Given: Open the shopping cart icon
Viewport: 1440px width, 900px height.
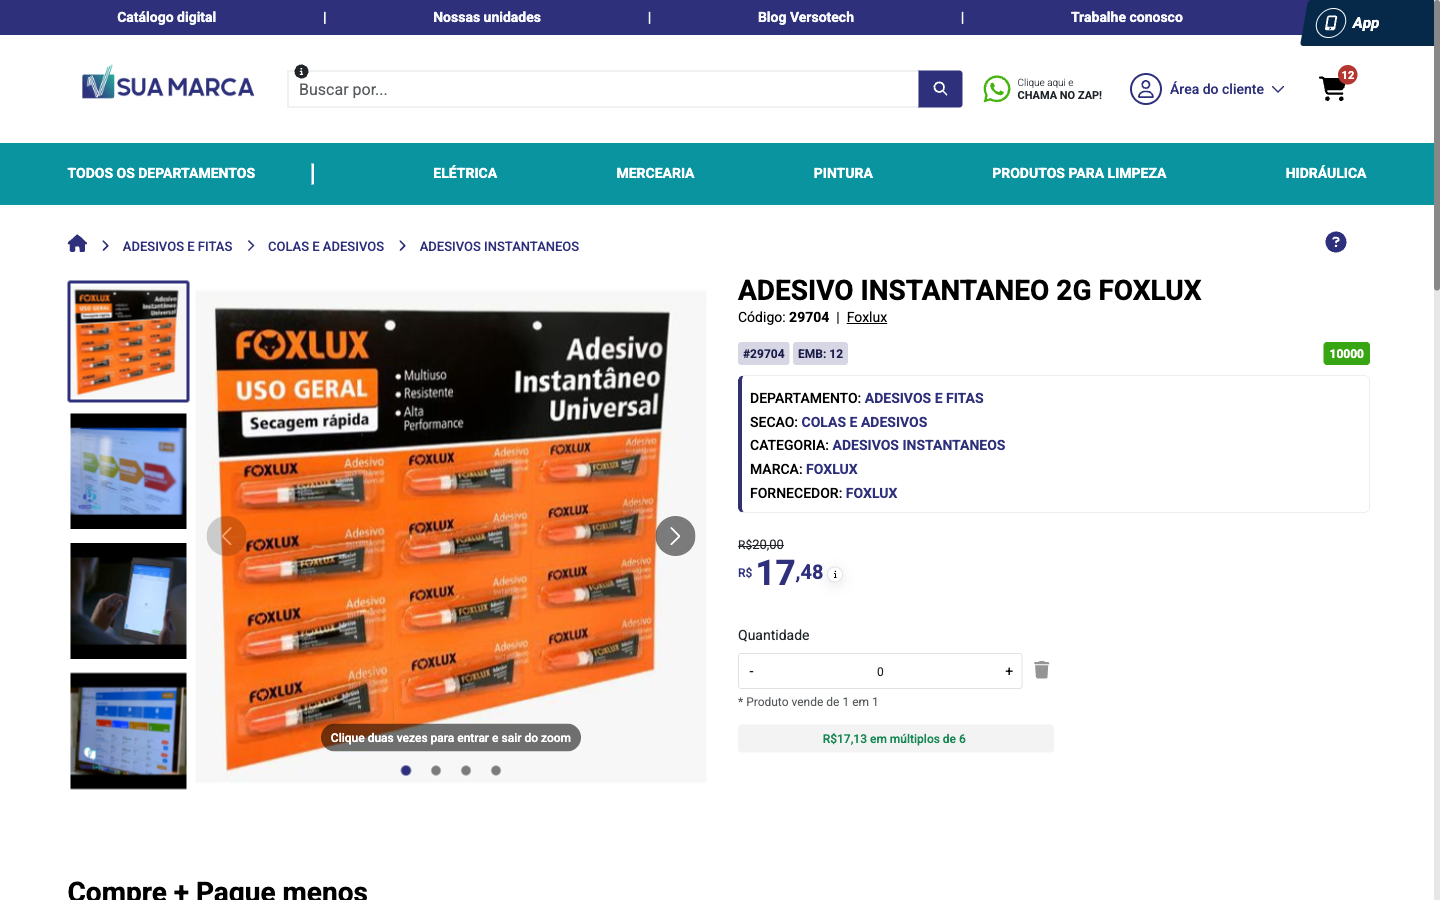Looking at the screenshot, I should point(1332,89).
